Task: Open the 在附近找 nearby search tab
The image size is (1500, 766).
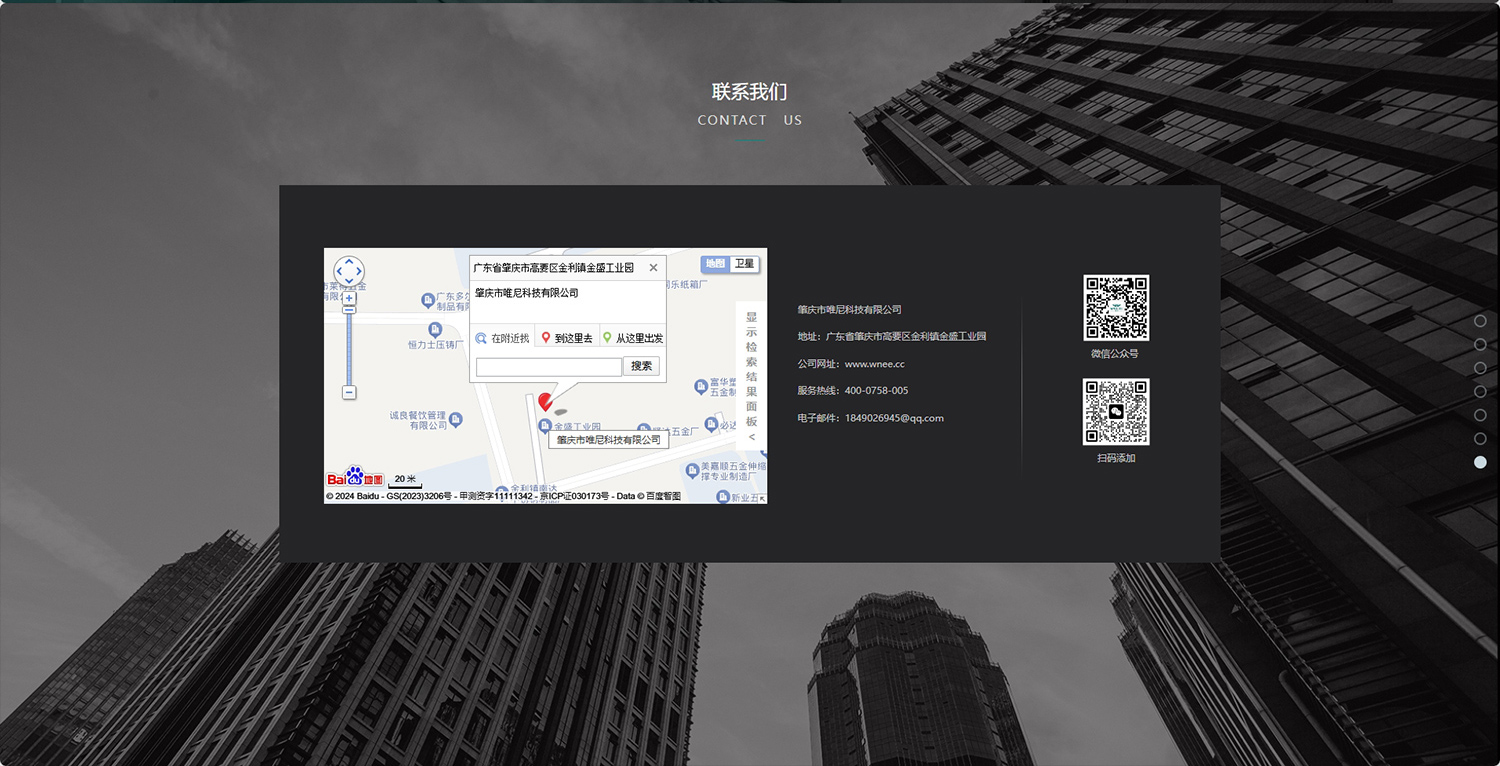Action: click(x=503, y=338)
